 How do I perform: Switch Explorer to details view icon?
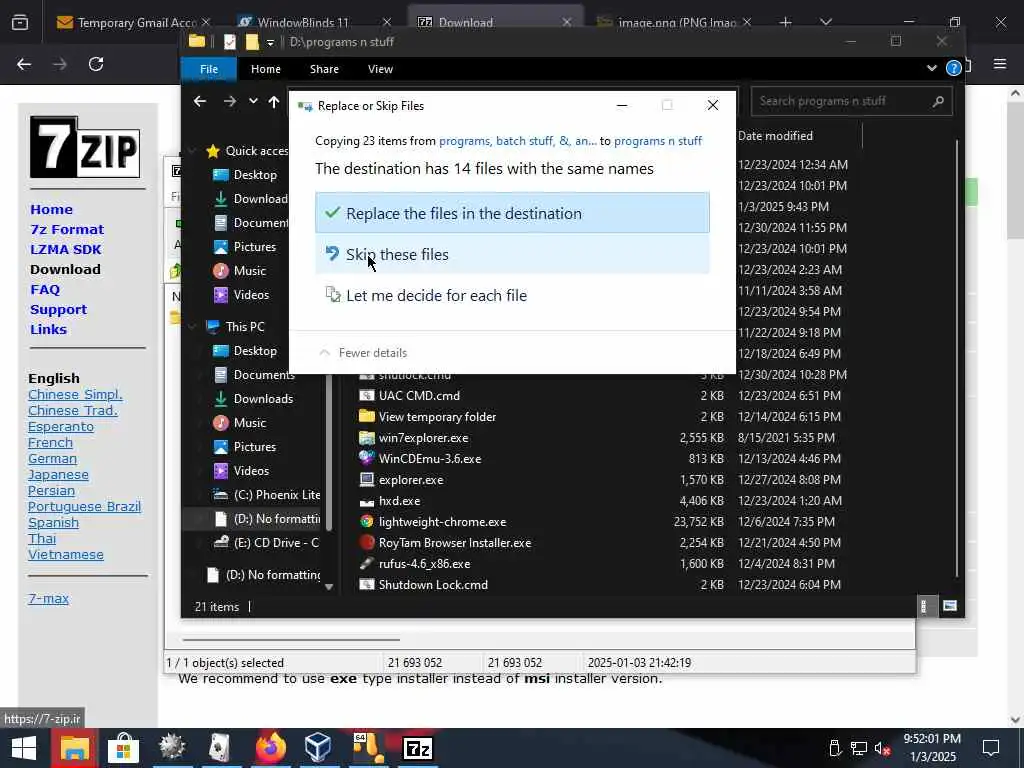[x=923, y=606]
